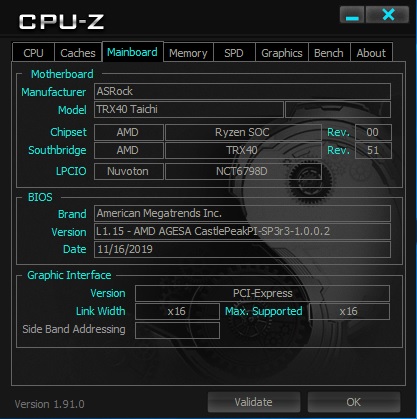Click the ASRock manufacturer field
Viewport: 417px width, 419px height.
[x=242, y=91]
